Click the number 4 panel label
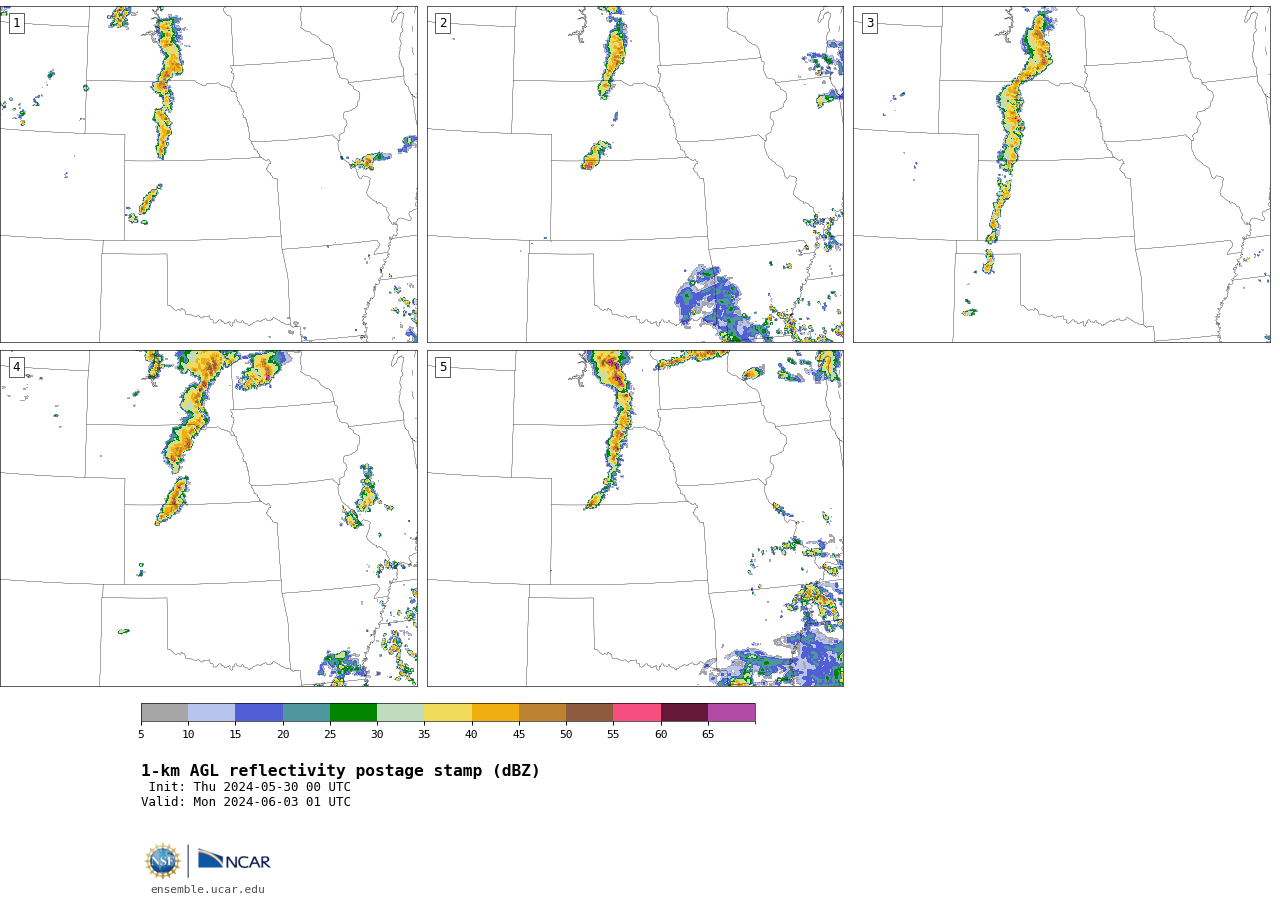The width and height of the screenshot is (1280, 901). 16,367
